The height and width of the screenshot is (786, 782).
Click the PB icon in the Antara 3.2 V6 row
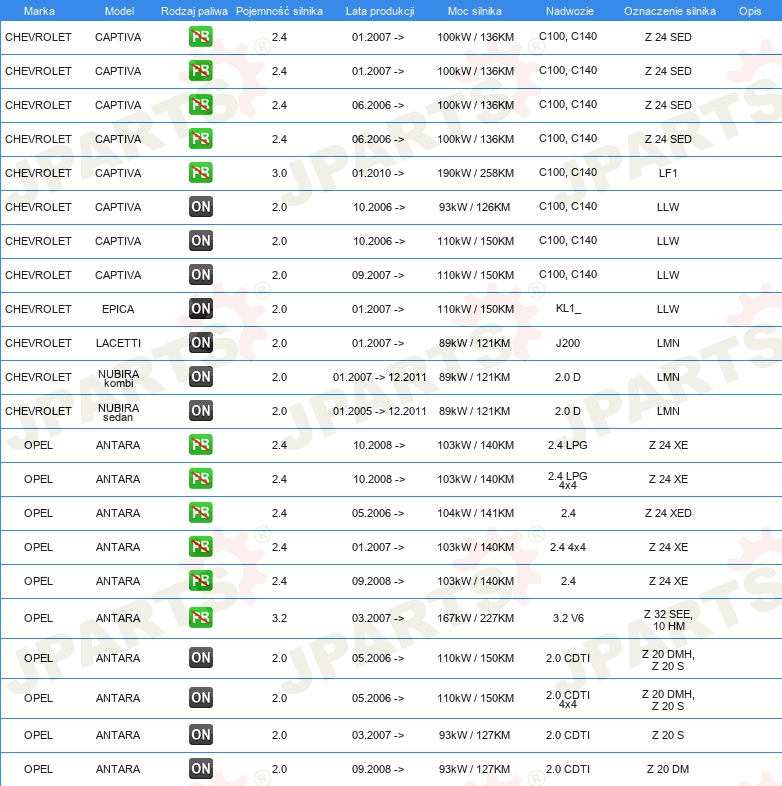201,618
